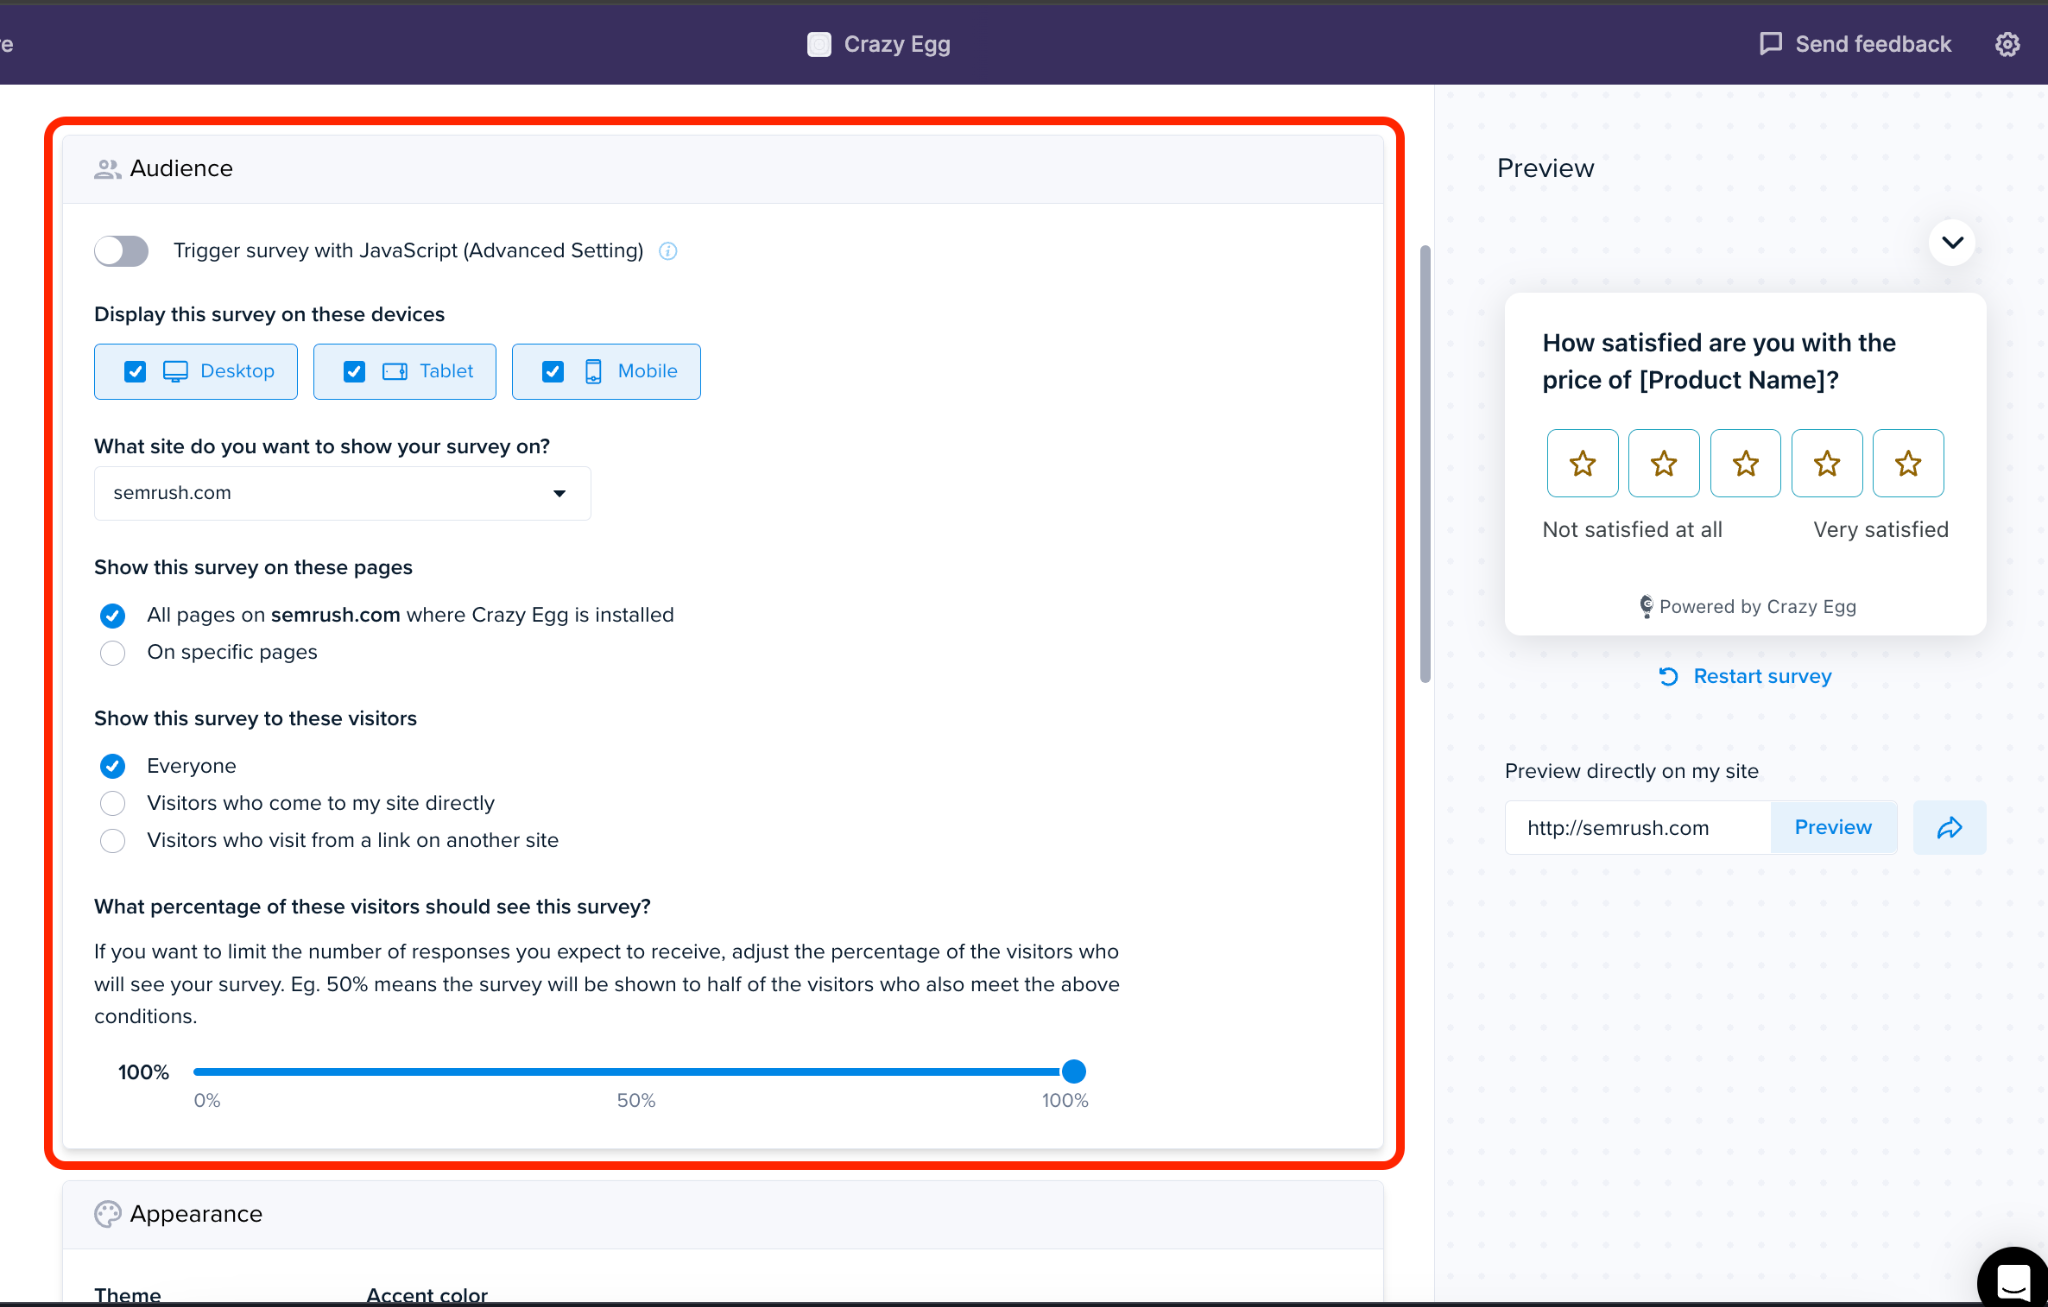Viewport: 2048px width, 1307px height.
Task: Rate five stars in the survey preview
Action: pyautogui.click(x=1908, y=463)
